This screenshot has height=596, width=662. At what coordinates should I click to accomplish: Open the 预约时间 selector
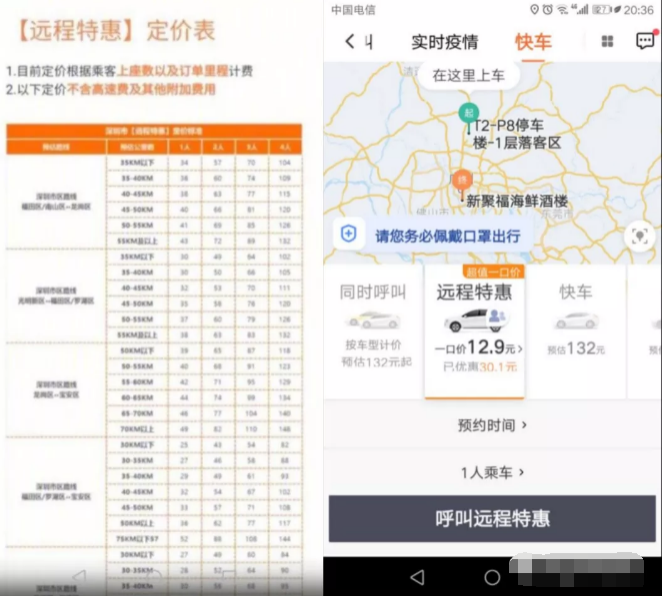point(492,425)
